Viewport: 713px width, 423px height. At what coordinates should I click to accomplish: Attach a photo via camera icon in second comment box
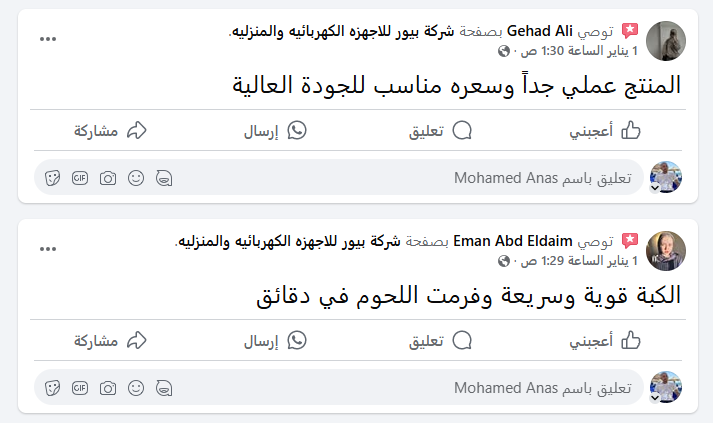point(108,388)
